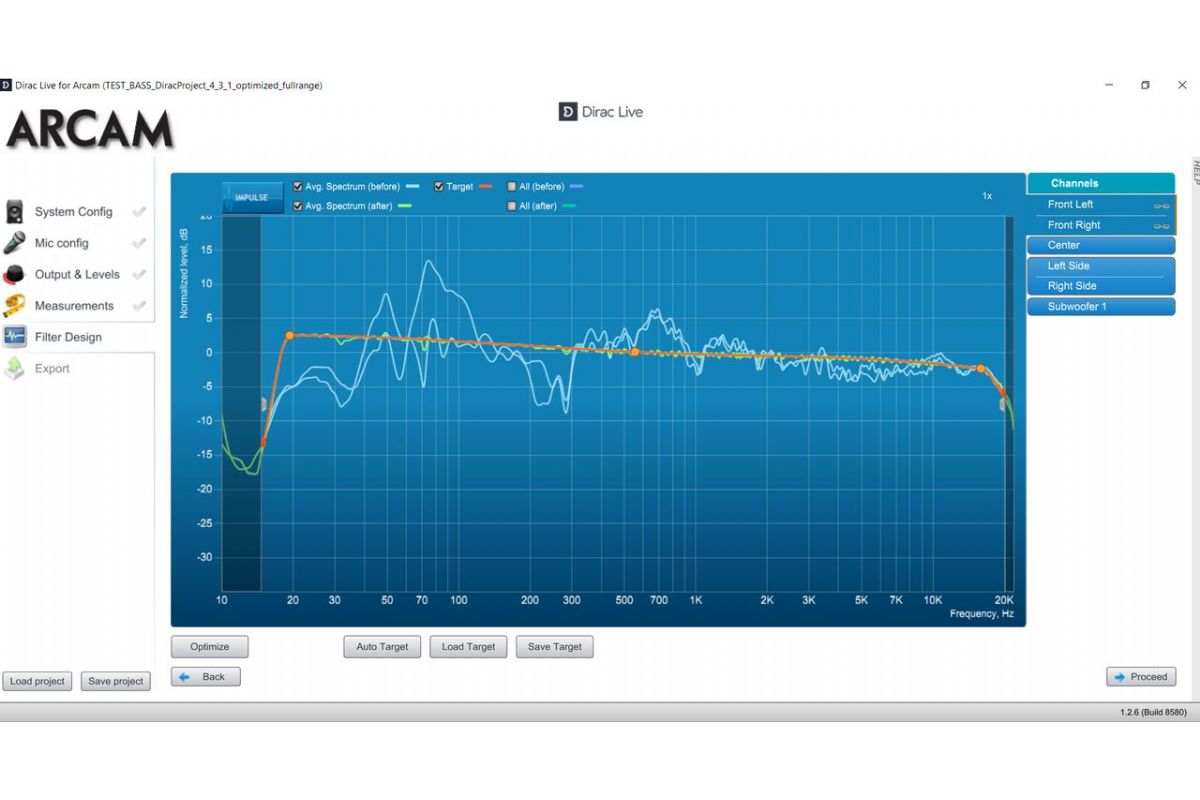Click the Dirac Live logo icon
Viewport: 1200px width, 800px height.
point(567,112)
